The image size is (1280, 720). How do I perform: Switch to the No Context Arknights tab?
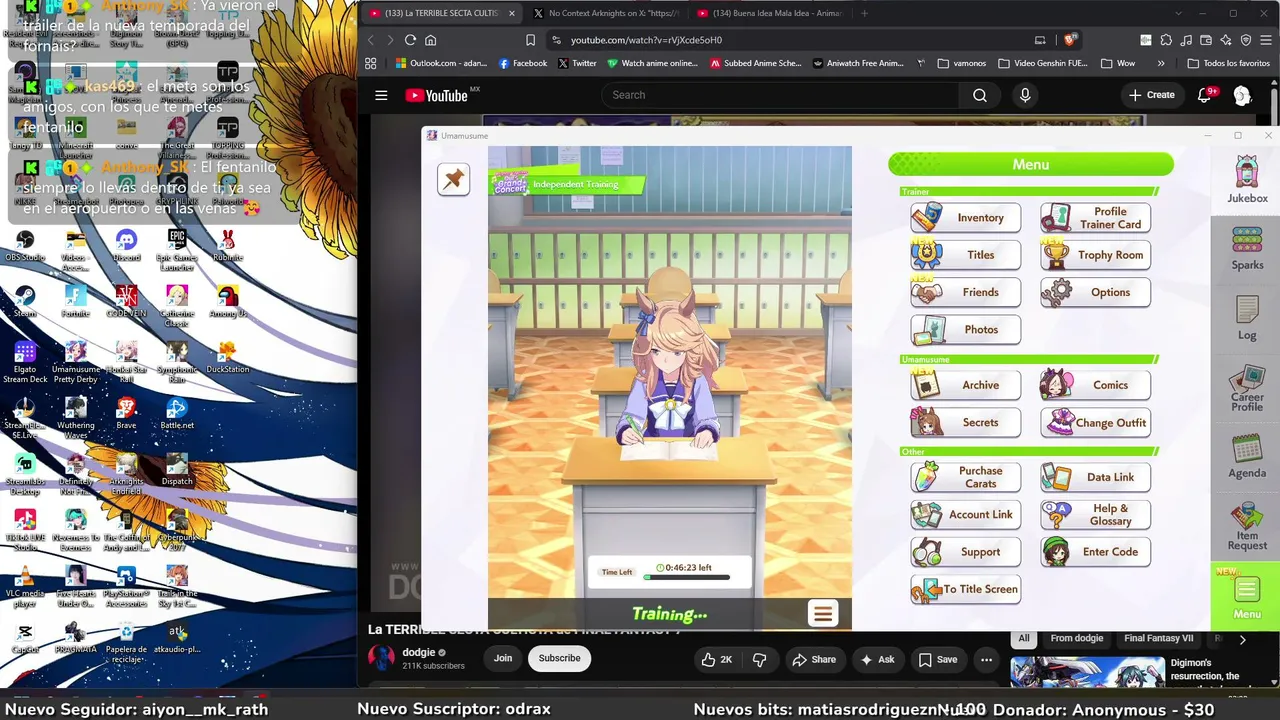tap(606, 13)
